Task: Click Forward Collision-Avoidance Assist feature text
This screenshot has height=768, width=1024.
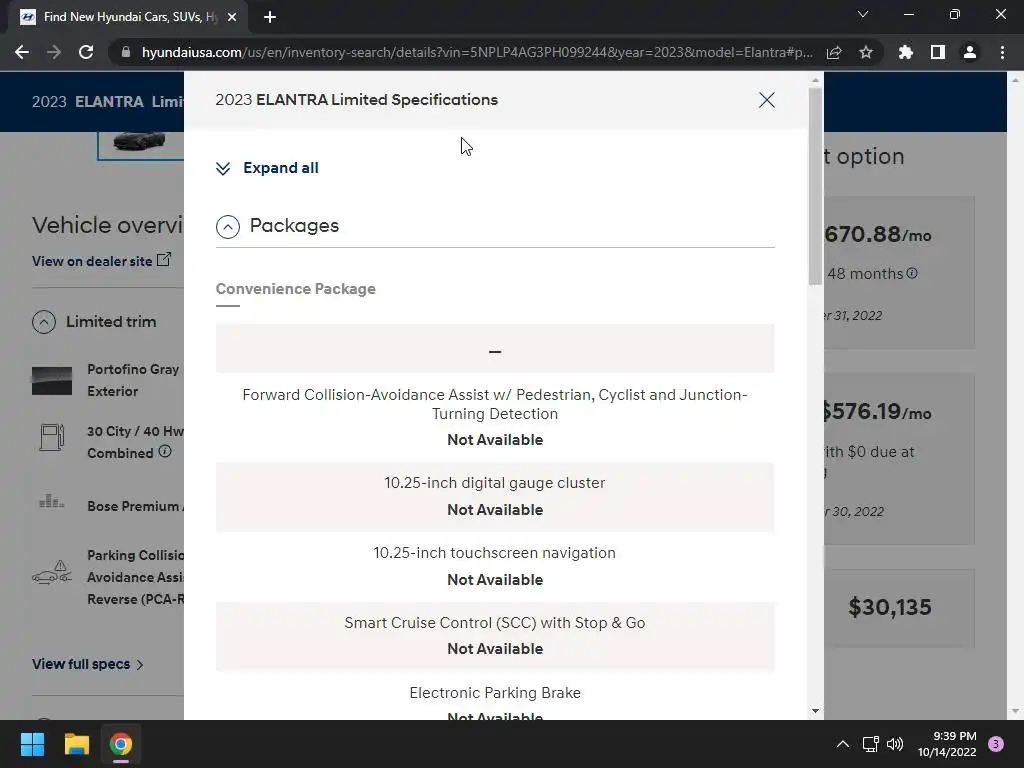Action: point(495,404)
